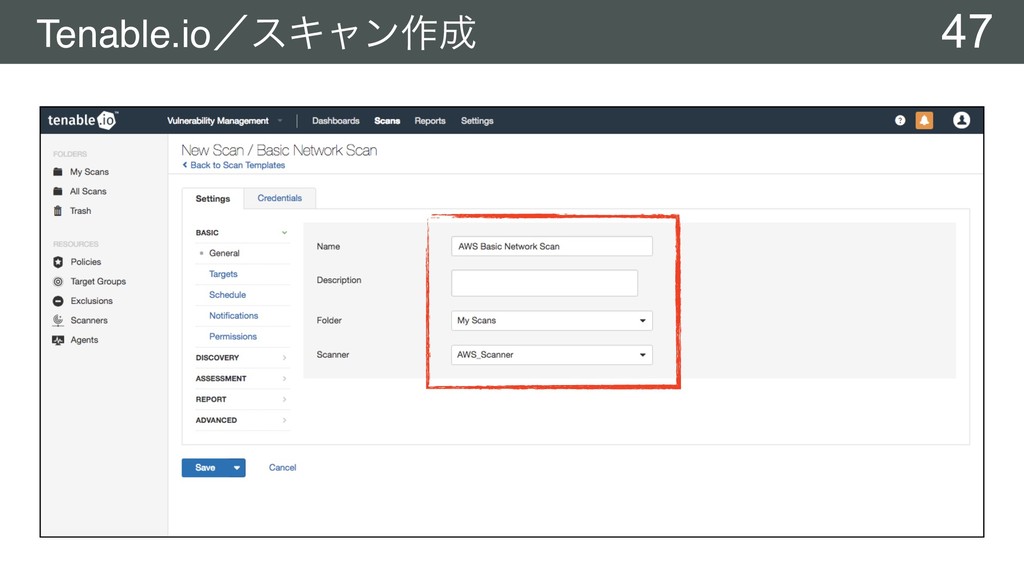Open the Scanner dropdown showing AWS_Scanner

(x=552, y=355)
